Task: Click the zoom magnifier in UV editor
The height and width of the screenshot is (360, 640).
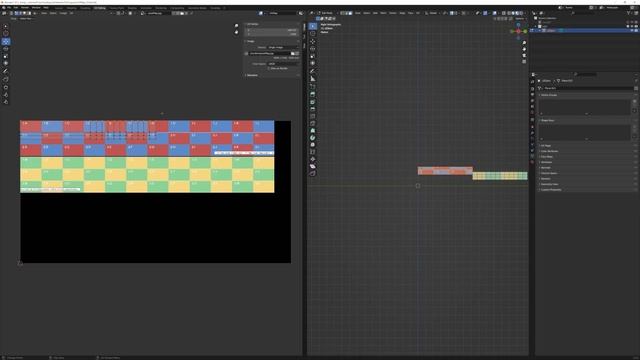Action: click(x=236, y=26)
